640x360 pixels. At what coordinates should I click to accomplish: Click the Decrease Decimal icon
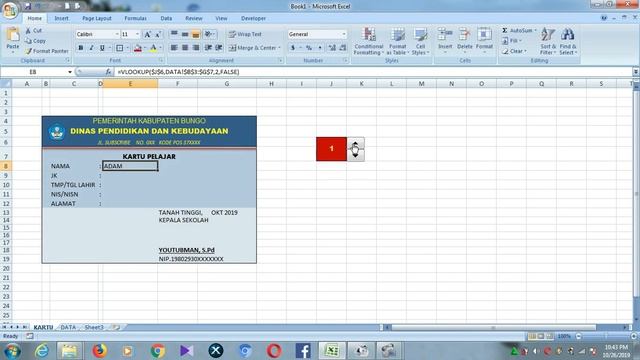tap(342, 48)
